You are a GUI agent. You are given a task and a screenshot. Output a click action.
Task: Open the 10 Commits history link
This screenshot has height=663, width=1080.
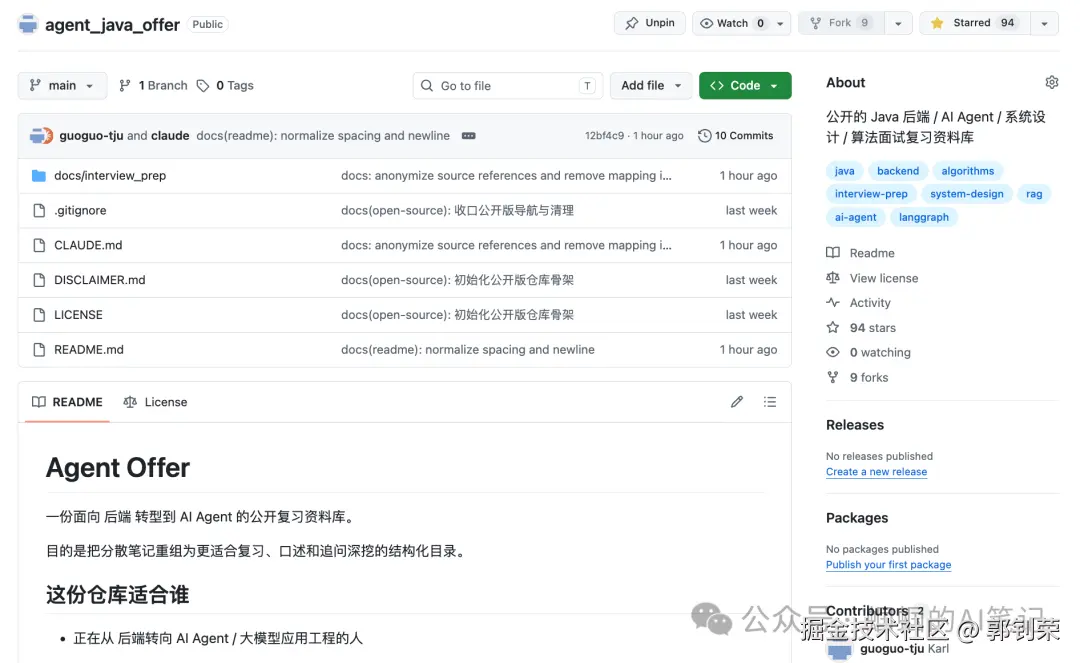(x=736, y=136)
